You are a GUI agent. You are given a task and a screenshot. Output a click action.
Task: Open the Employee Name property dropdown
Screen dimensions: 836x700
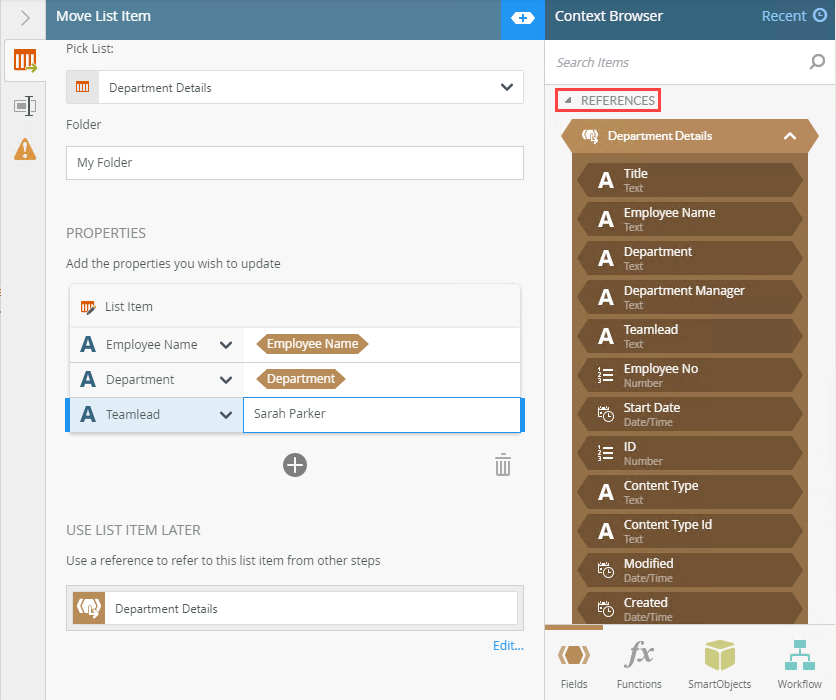[x=225, y=345]
